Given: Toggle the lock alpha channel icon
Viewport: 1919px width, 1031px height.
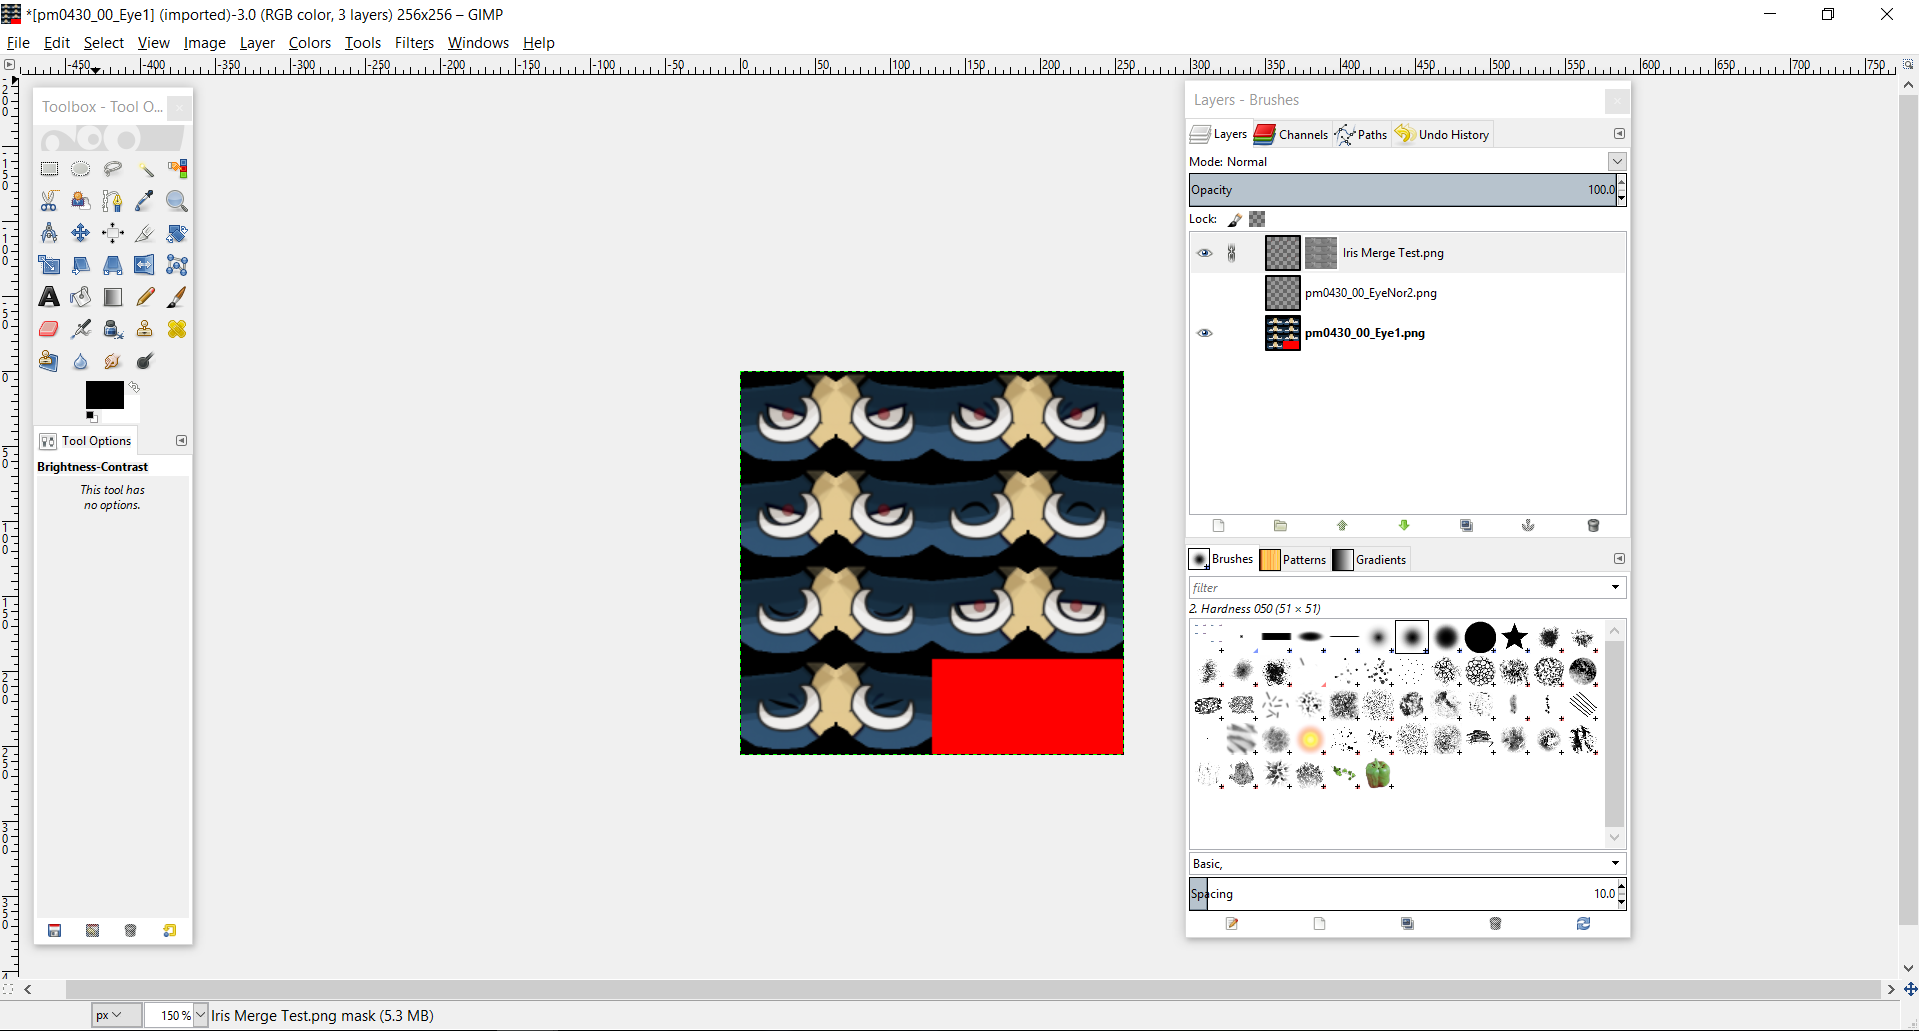Looking at the screenshot, I should pos(1257,219).
